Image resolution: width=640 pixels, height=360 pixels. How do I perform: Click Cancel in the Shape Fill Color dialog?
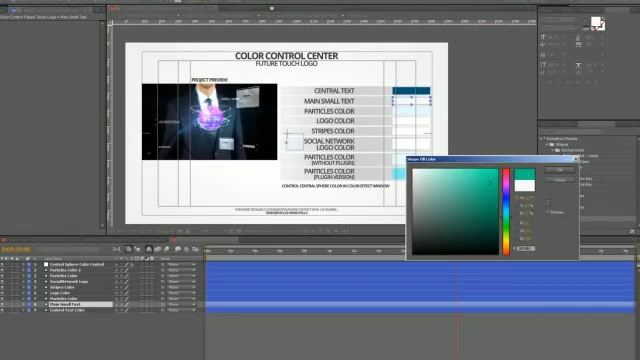(560, 180)
